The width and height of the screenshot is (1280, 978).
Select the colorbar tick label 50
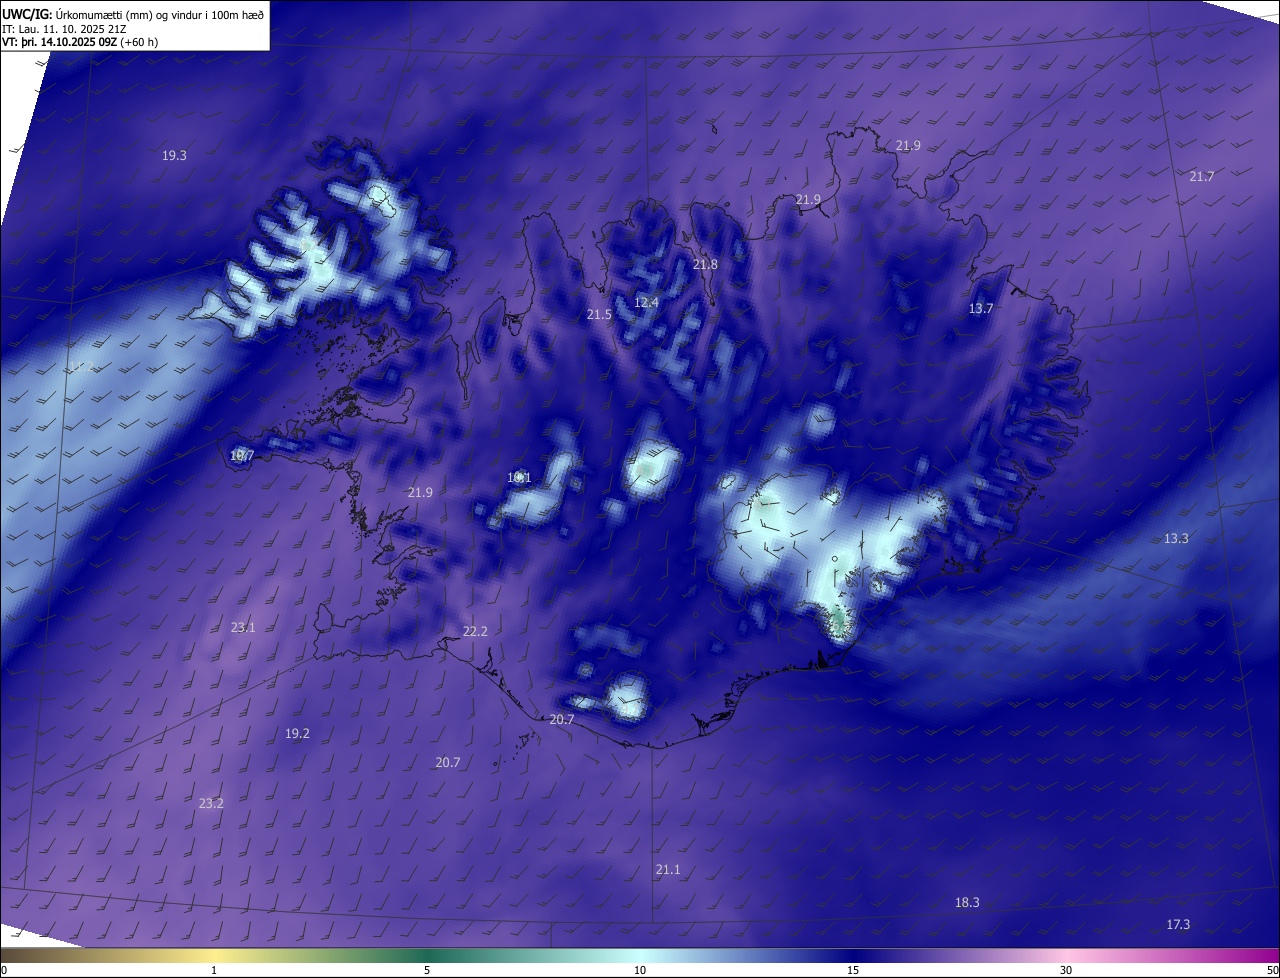pos(1272,970)
